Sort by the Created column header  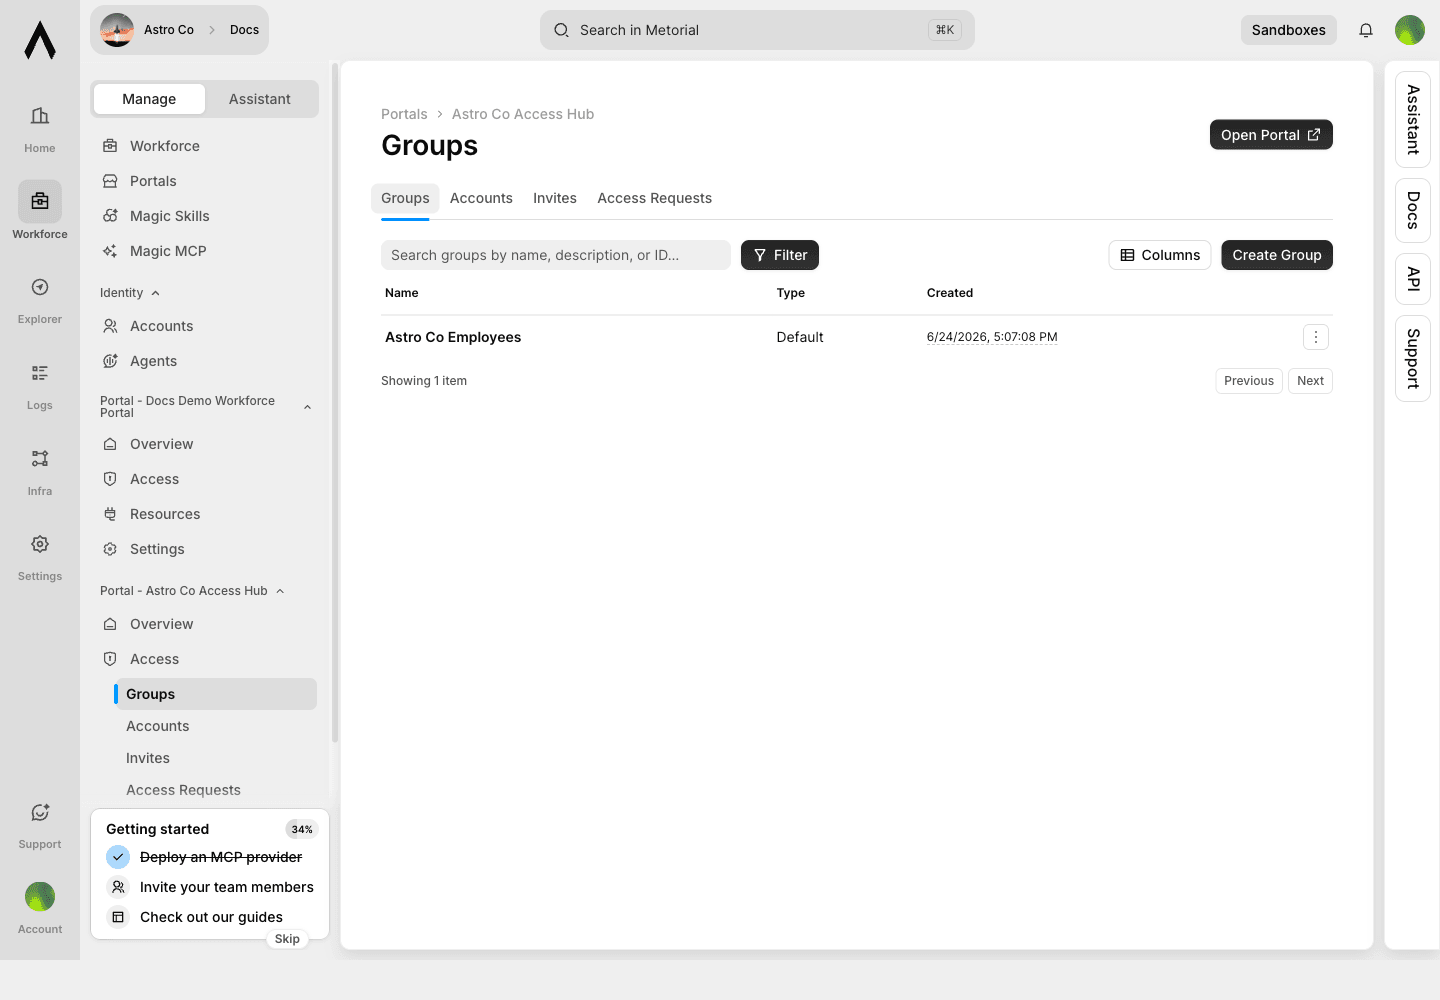tap(950, 293)
